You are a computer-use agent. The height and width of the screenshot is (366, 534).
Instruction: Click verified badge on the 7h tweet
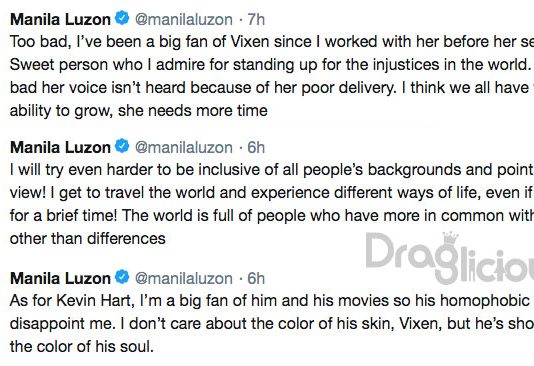(x=122, y=18)
